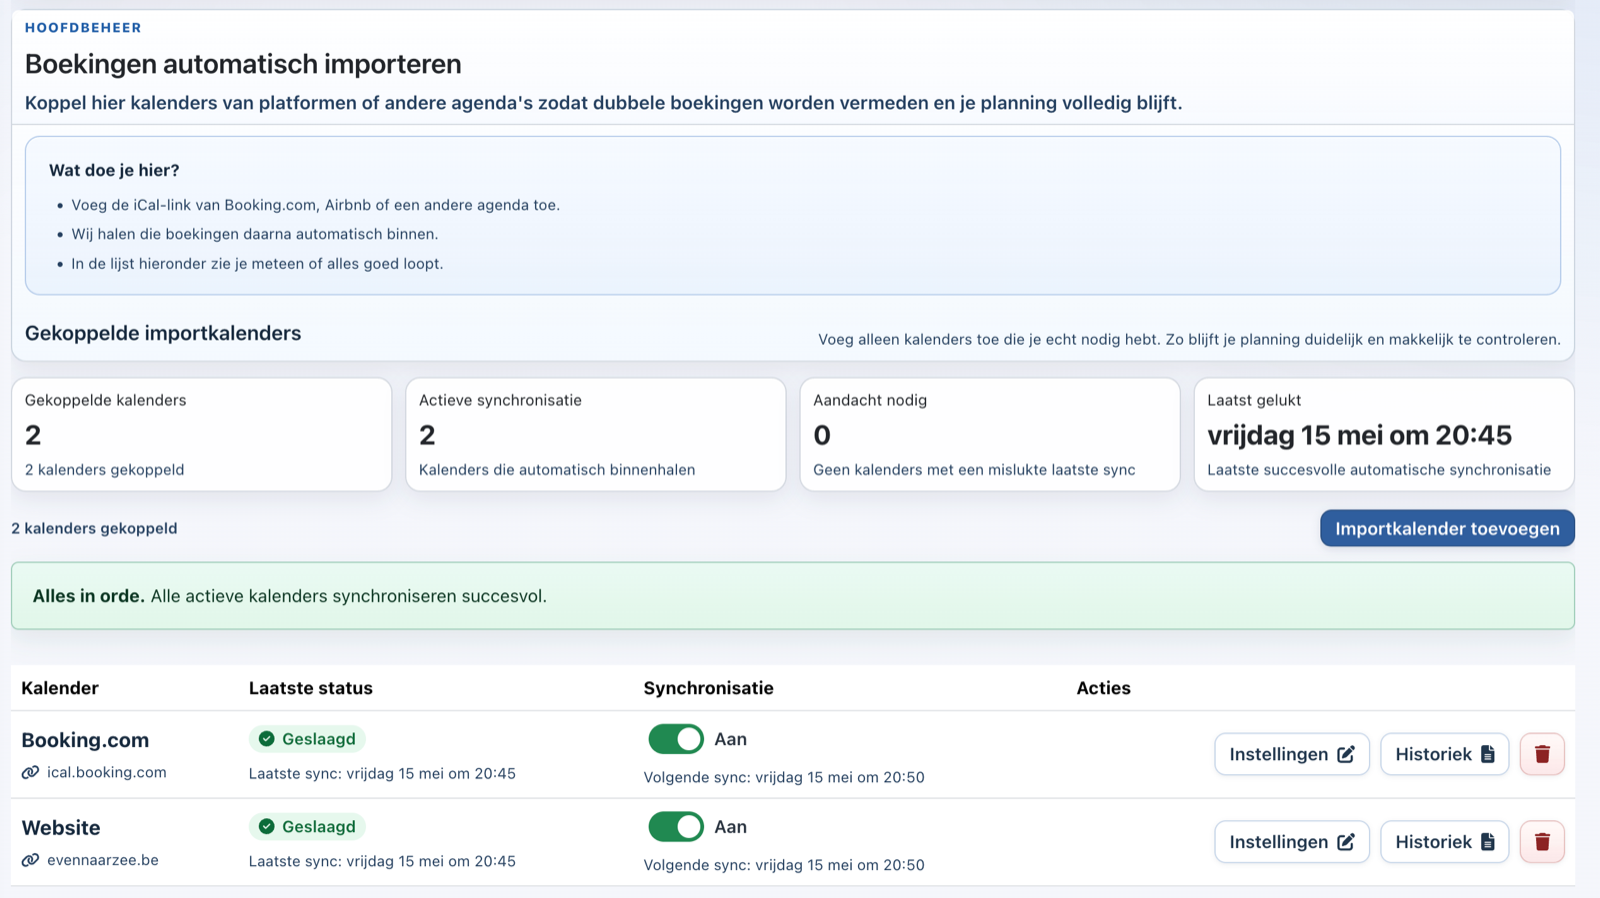The width and height of the screenshot is (1600, 898).
Task: Click the HOOFDBEHEER breadcrumb label
Action: [83, 28]
